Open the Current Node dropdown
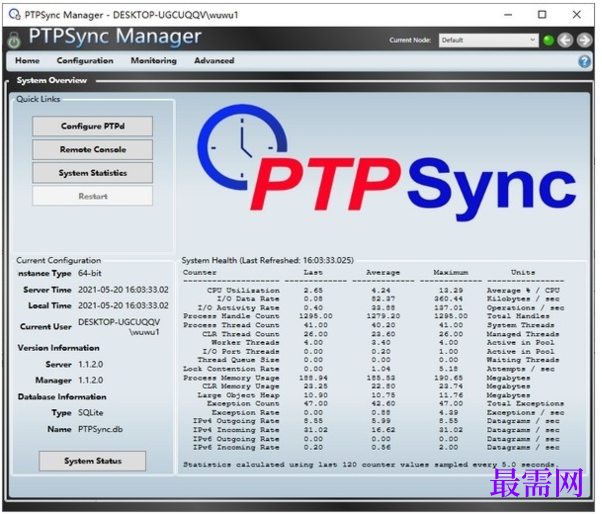This screenshot has height=514, width=602. pos(488,40)
